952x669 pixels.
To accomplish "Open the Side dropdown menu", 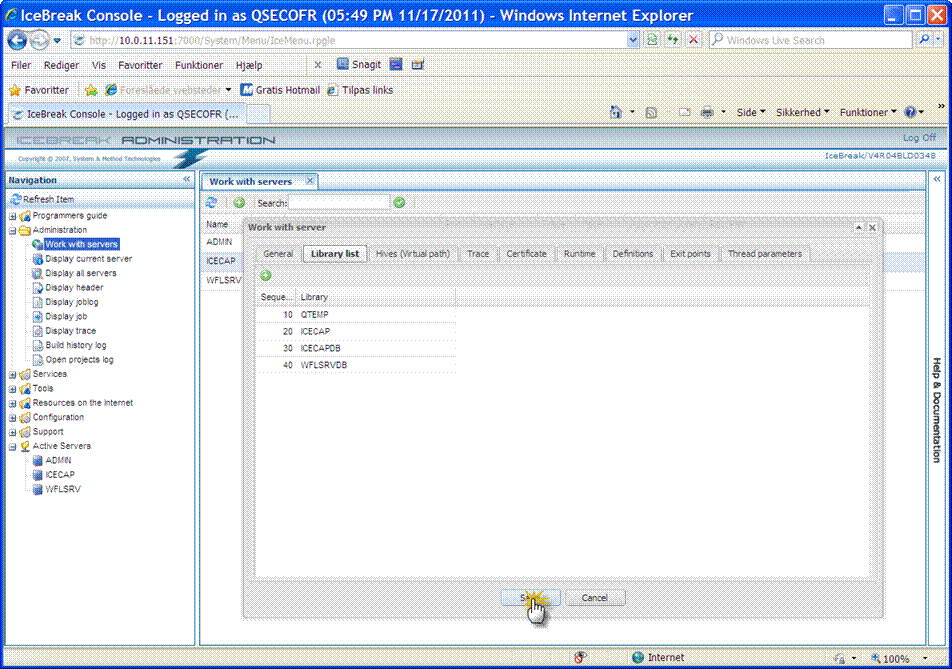I will (x=750, y=112).
